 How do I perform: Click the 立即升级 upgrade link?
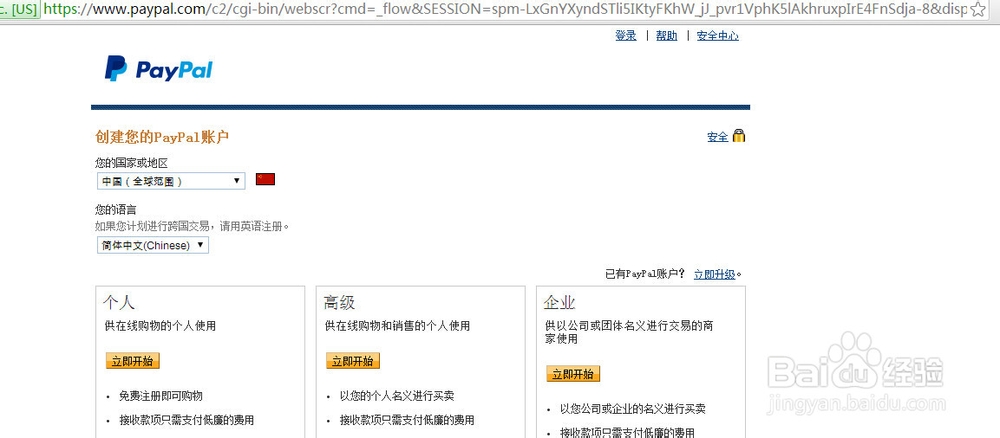point(714,274)
